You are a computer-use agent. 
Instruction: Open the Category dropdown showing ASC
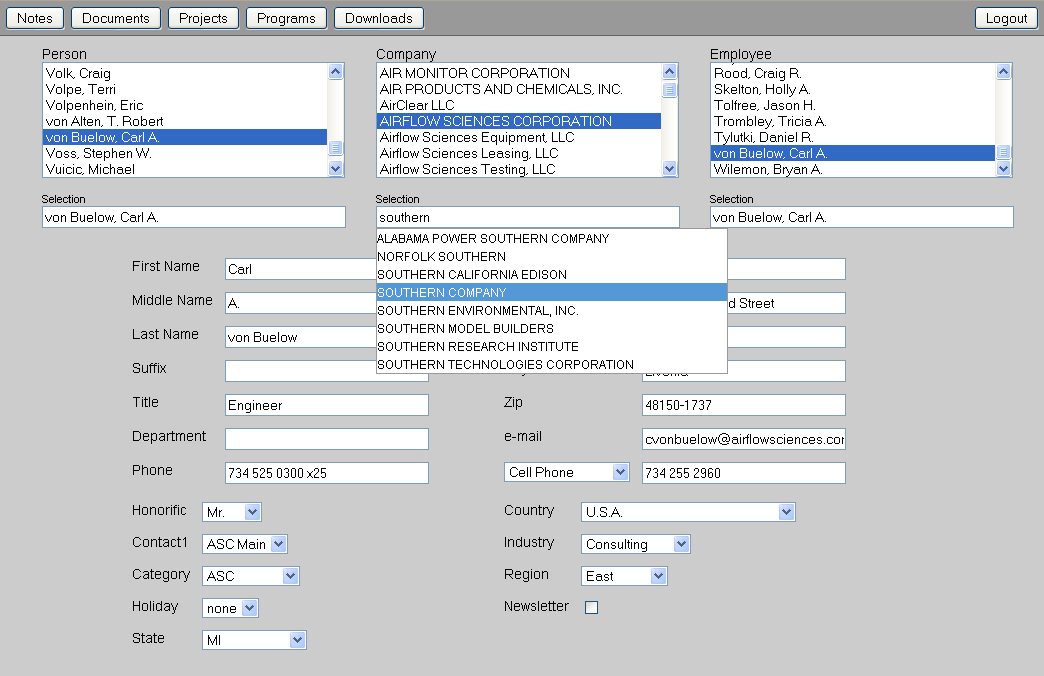250,576
